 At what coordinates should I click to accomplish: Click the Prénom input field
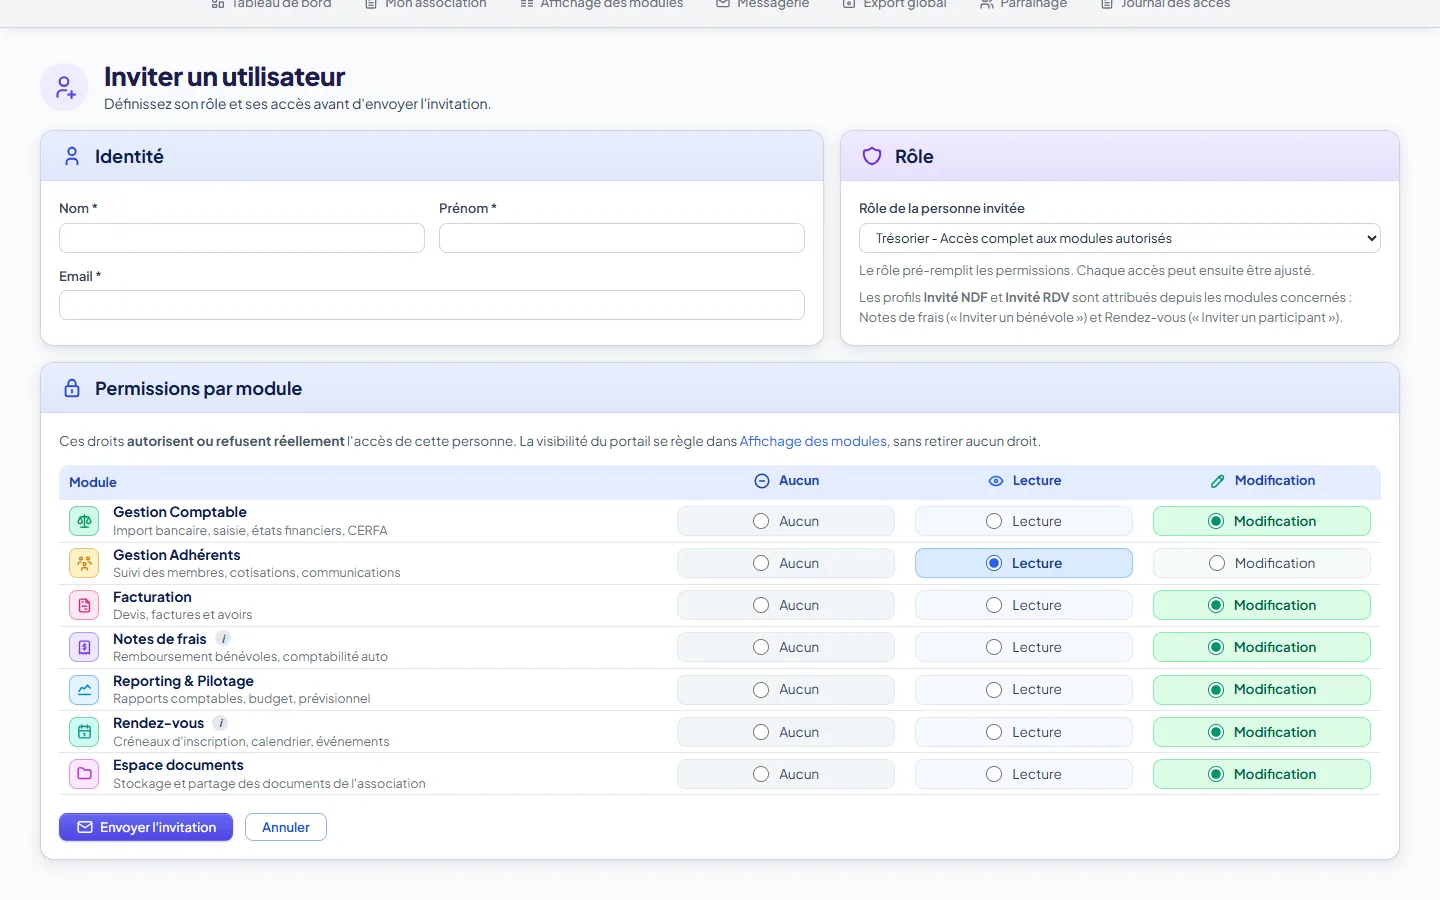(x=622, y=238)
